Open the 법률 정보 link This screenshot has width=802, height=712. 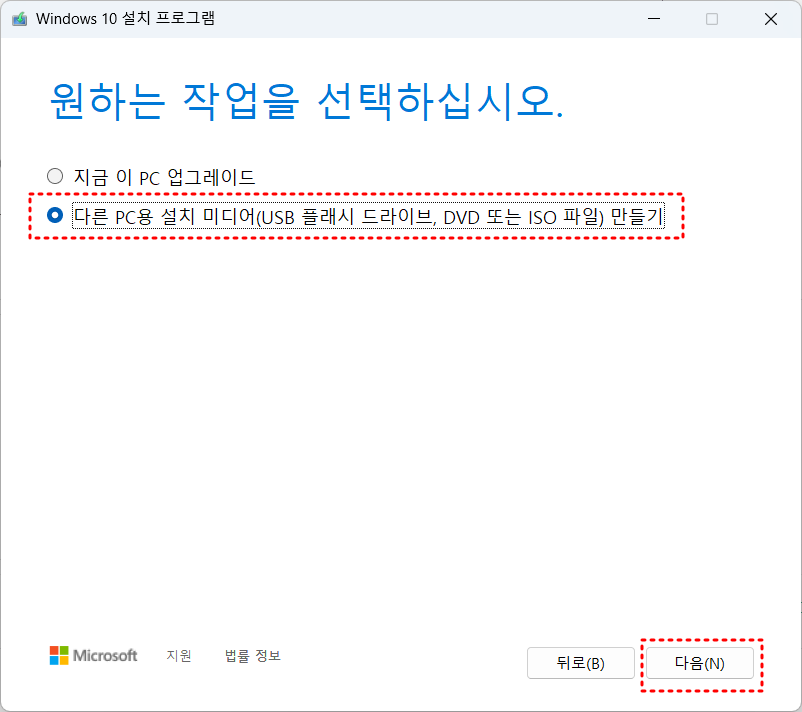(x=253, y=656)
